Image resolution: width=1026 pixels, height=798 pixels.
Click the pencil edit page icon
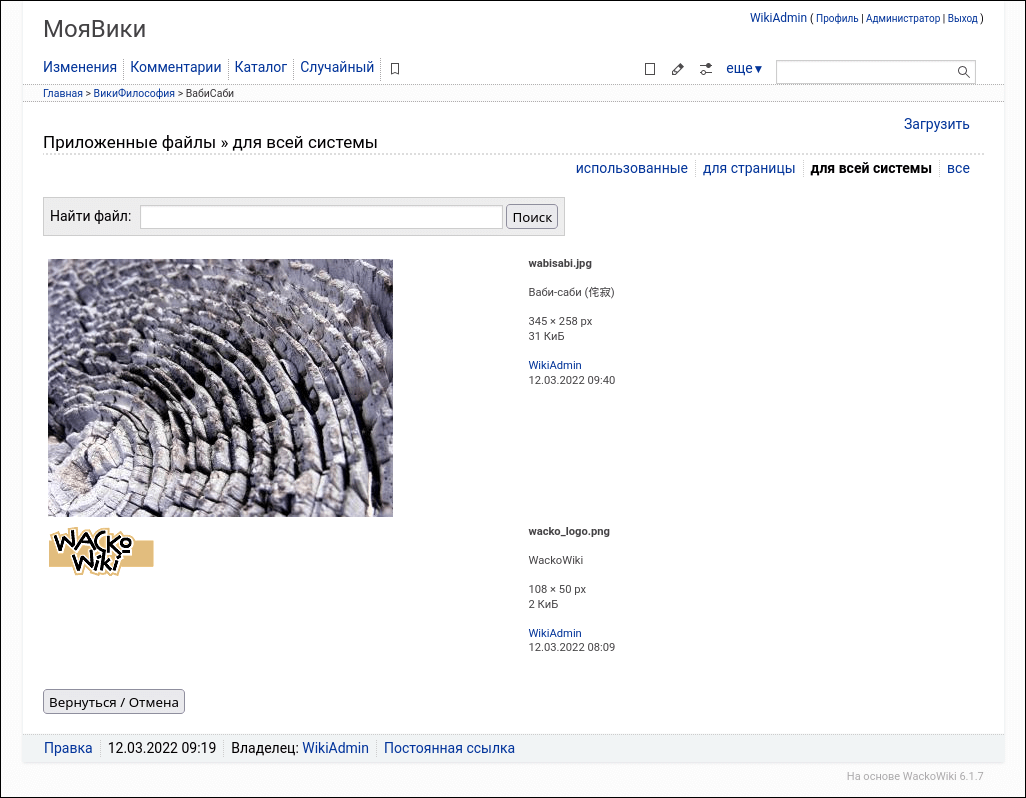pos(678,69)
